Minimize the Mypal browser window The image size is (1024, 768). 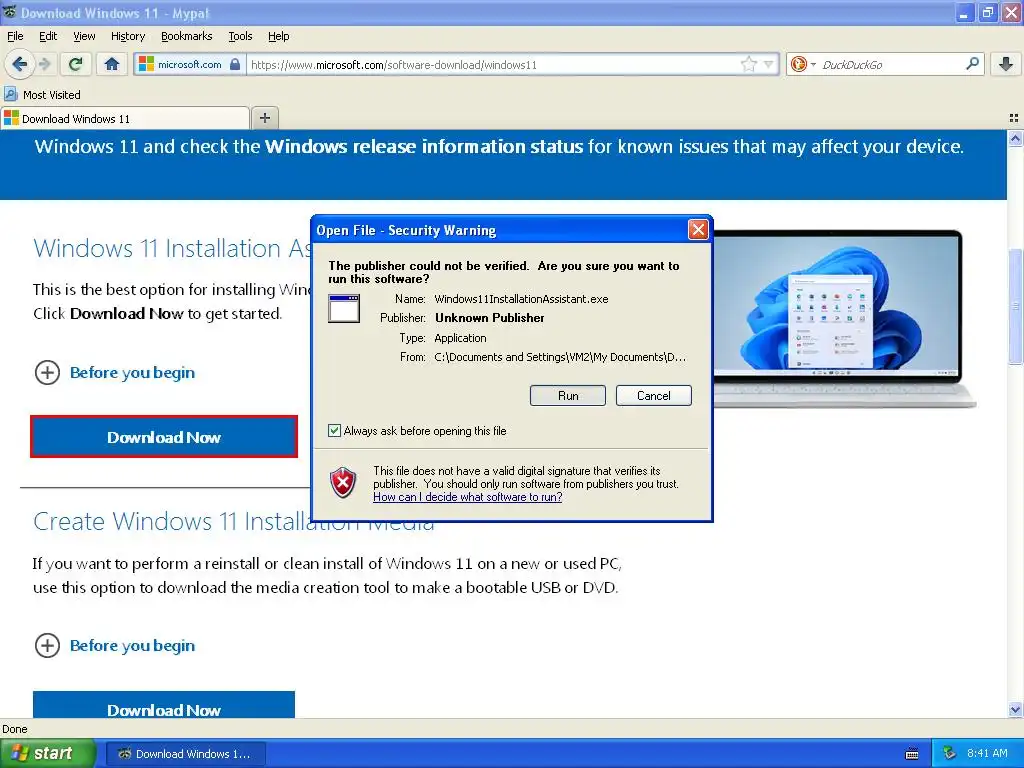964,12
